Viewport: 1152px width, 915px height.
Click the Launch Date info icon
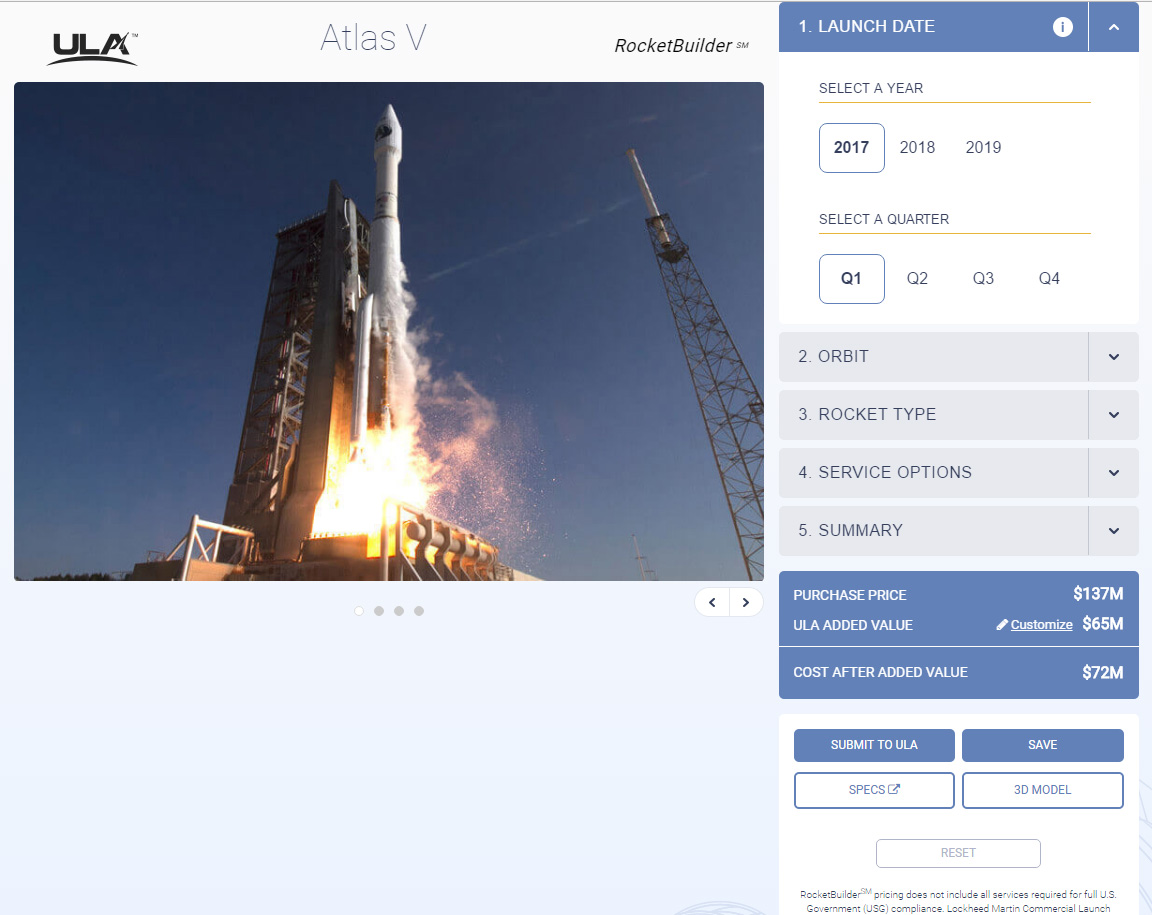click(x=1062, y=27)
